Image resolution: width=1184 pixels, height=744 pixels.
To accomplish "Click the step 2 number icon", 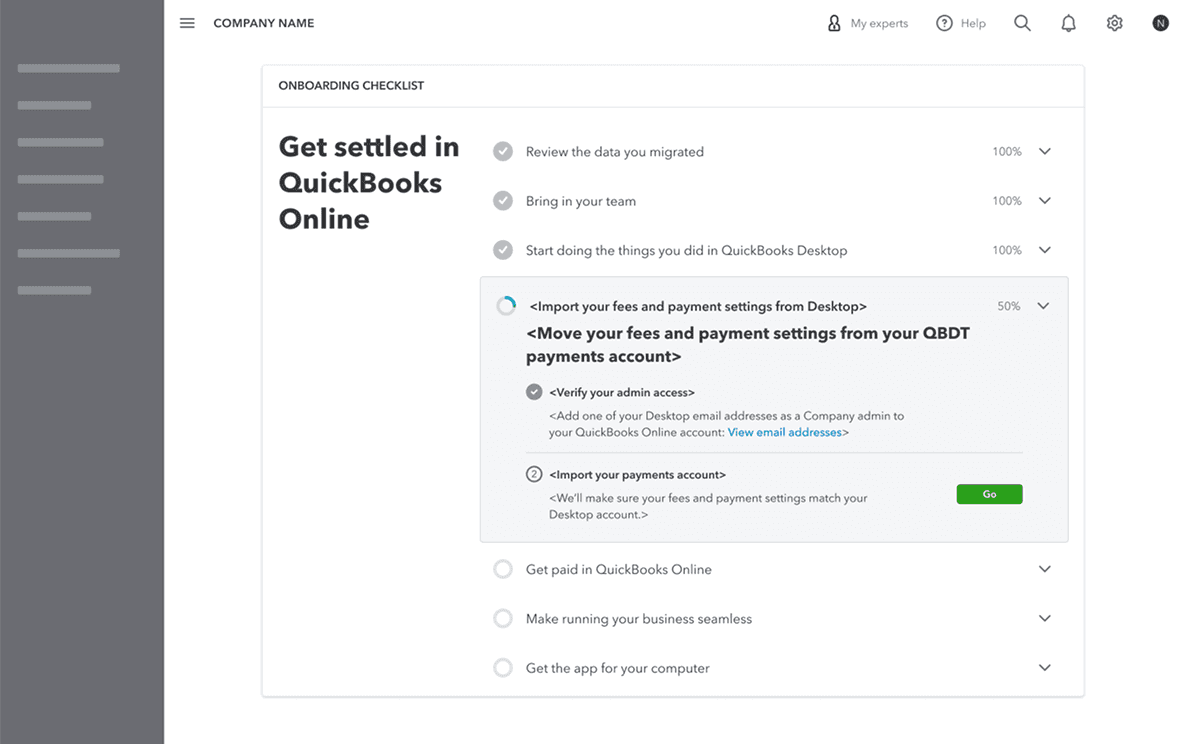I will (x=534, y=474).
